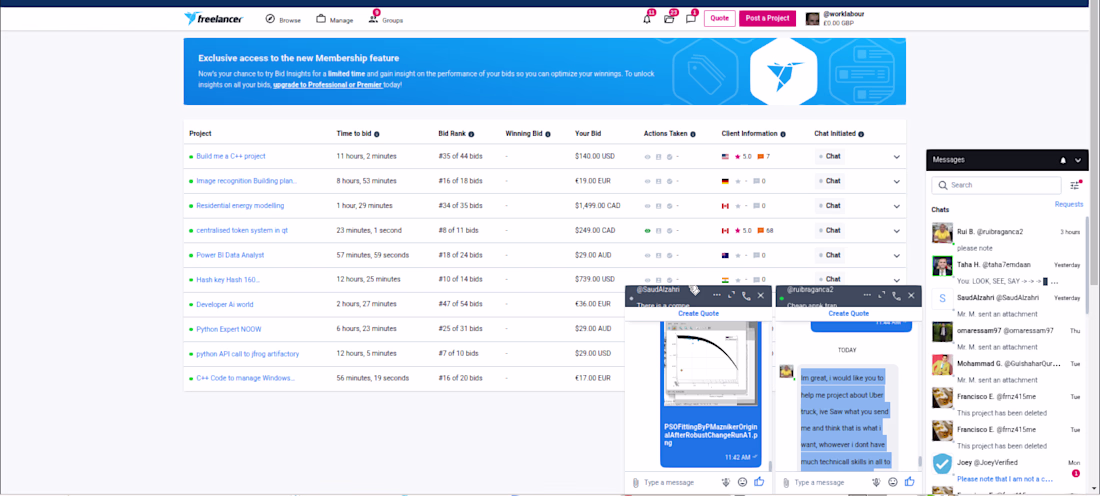Click the Quote button
The height and width of the screenshot is (496, 1100).
click(x=720, y=18)
